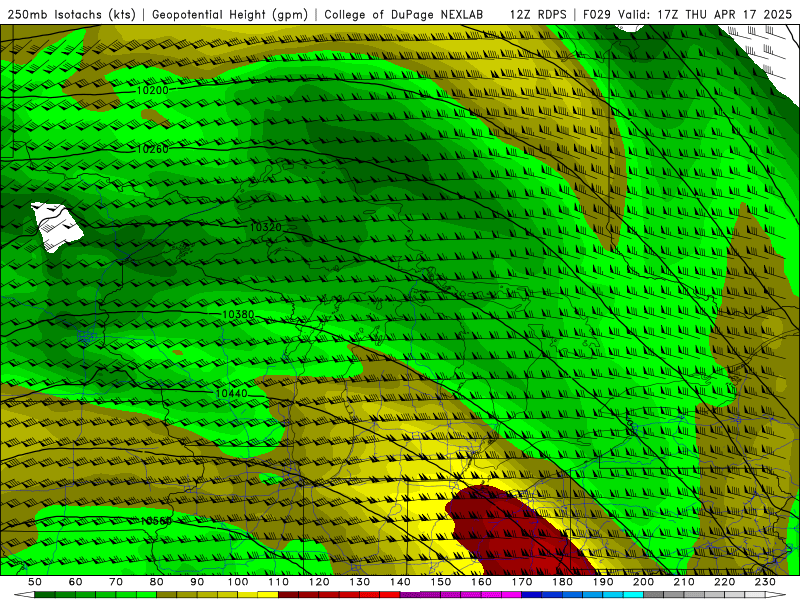Viewport: 800px width, 600px height.
Task: Click the 70 value on the color scale
Action: (116, 582)
